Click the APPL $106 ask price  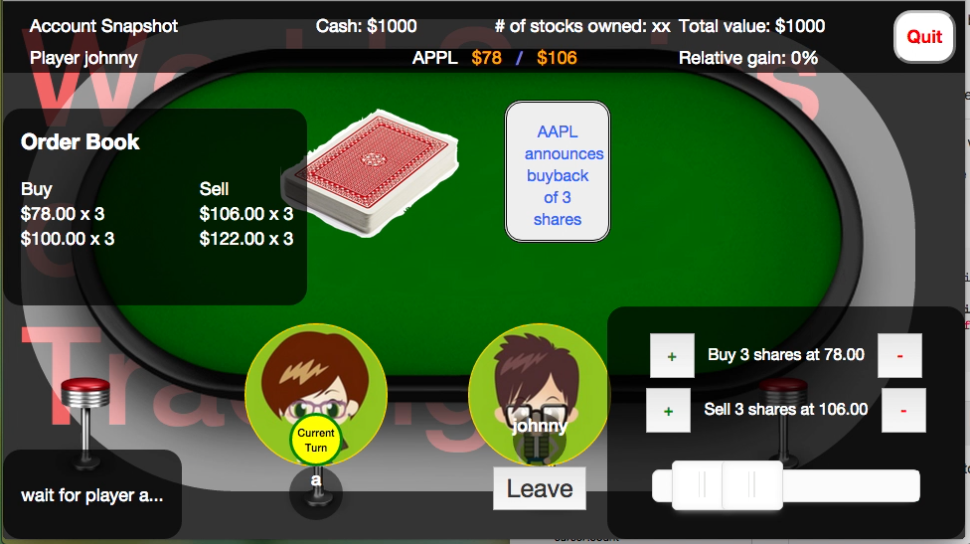coord(557,58)
